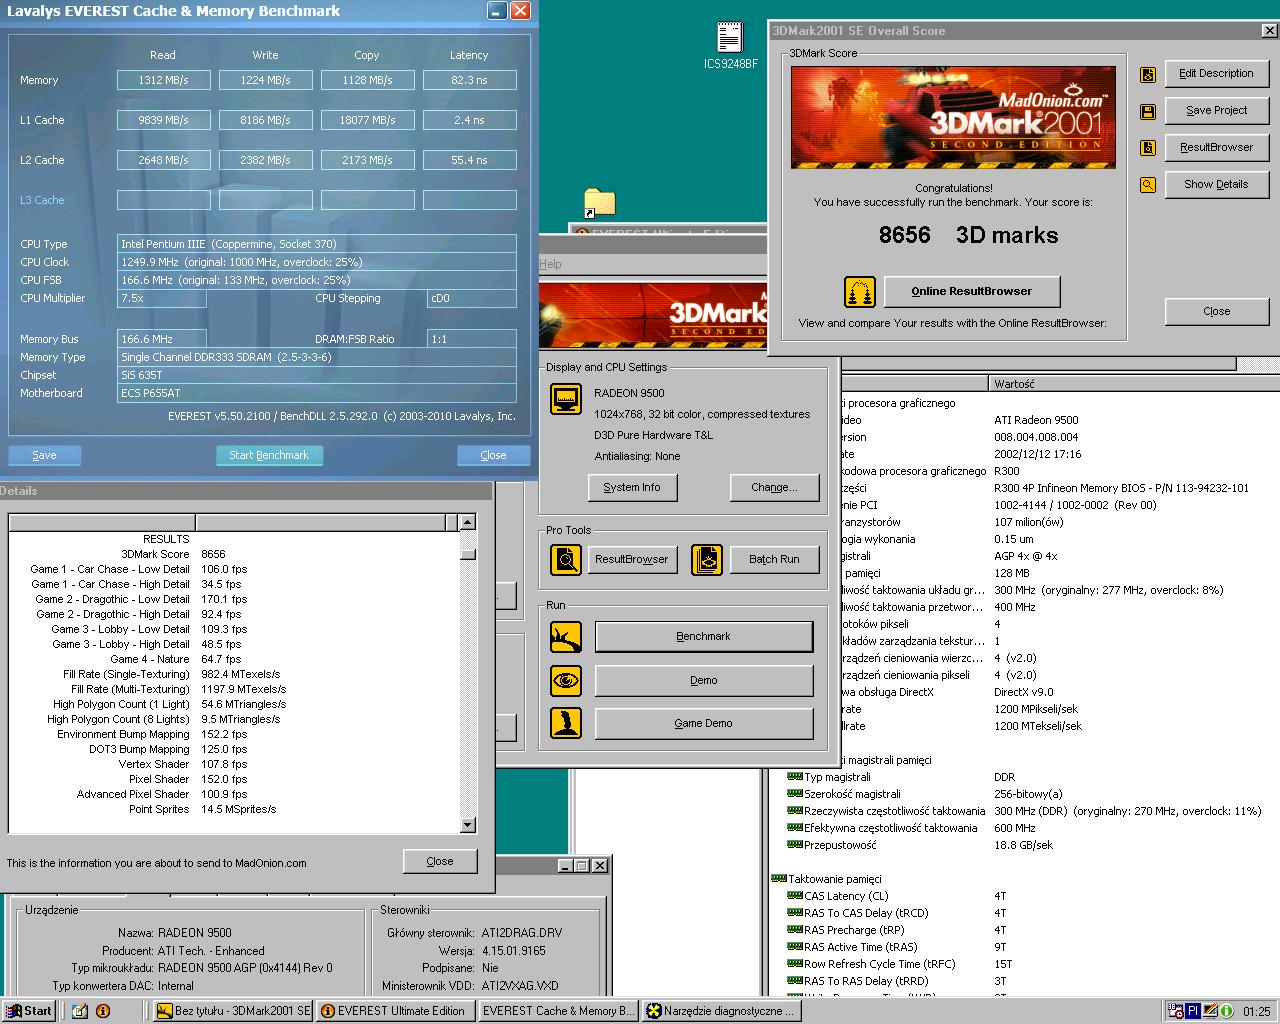Click the first system tray icon
Image resolution: width=1280 pixels, height=1024 pixels.
point(1176,1011)
